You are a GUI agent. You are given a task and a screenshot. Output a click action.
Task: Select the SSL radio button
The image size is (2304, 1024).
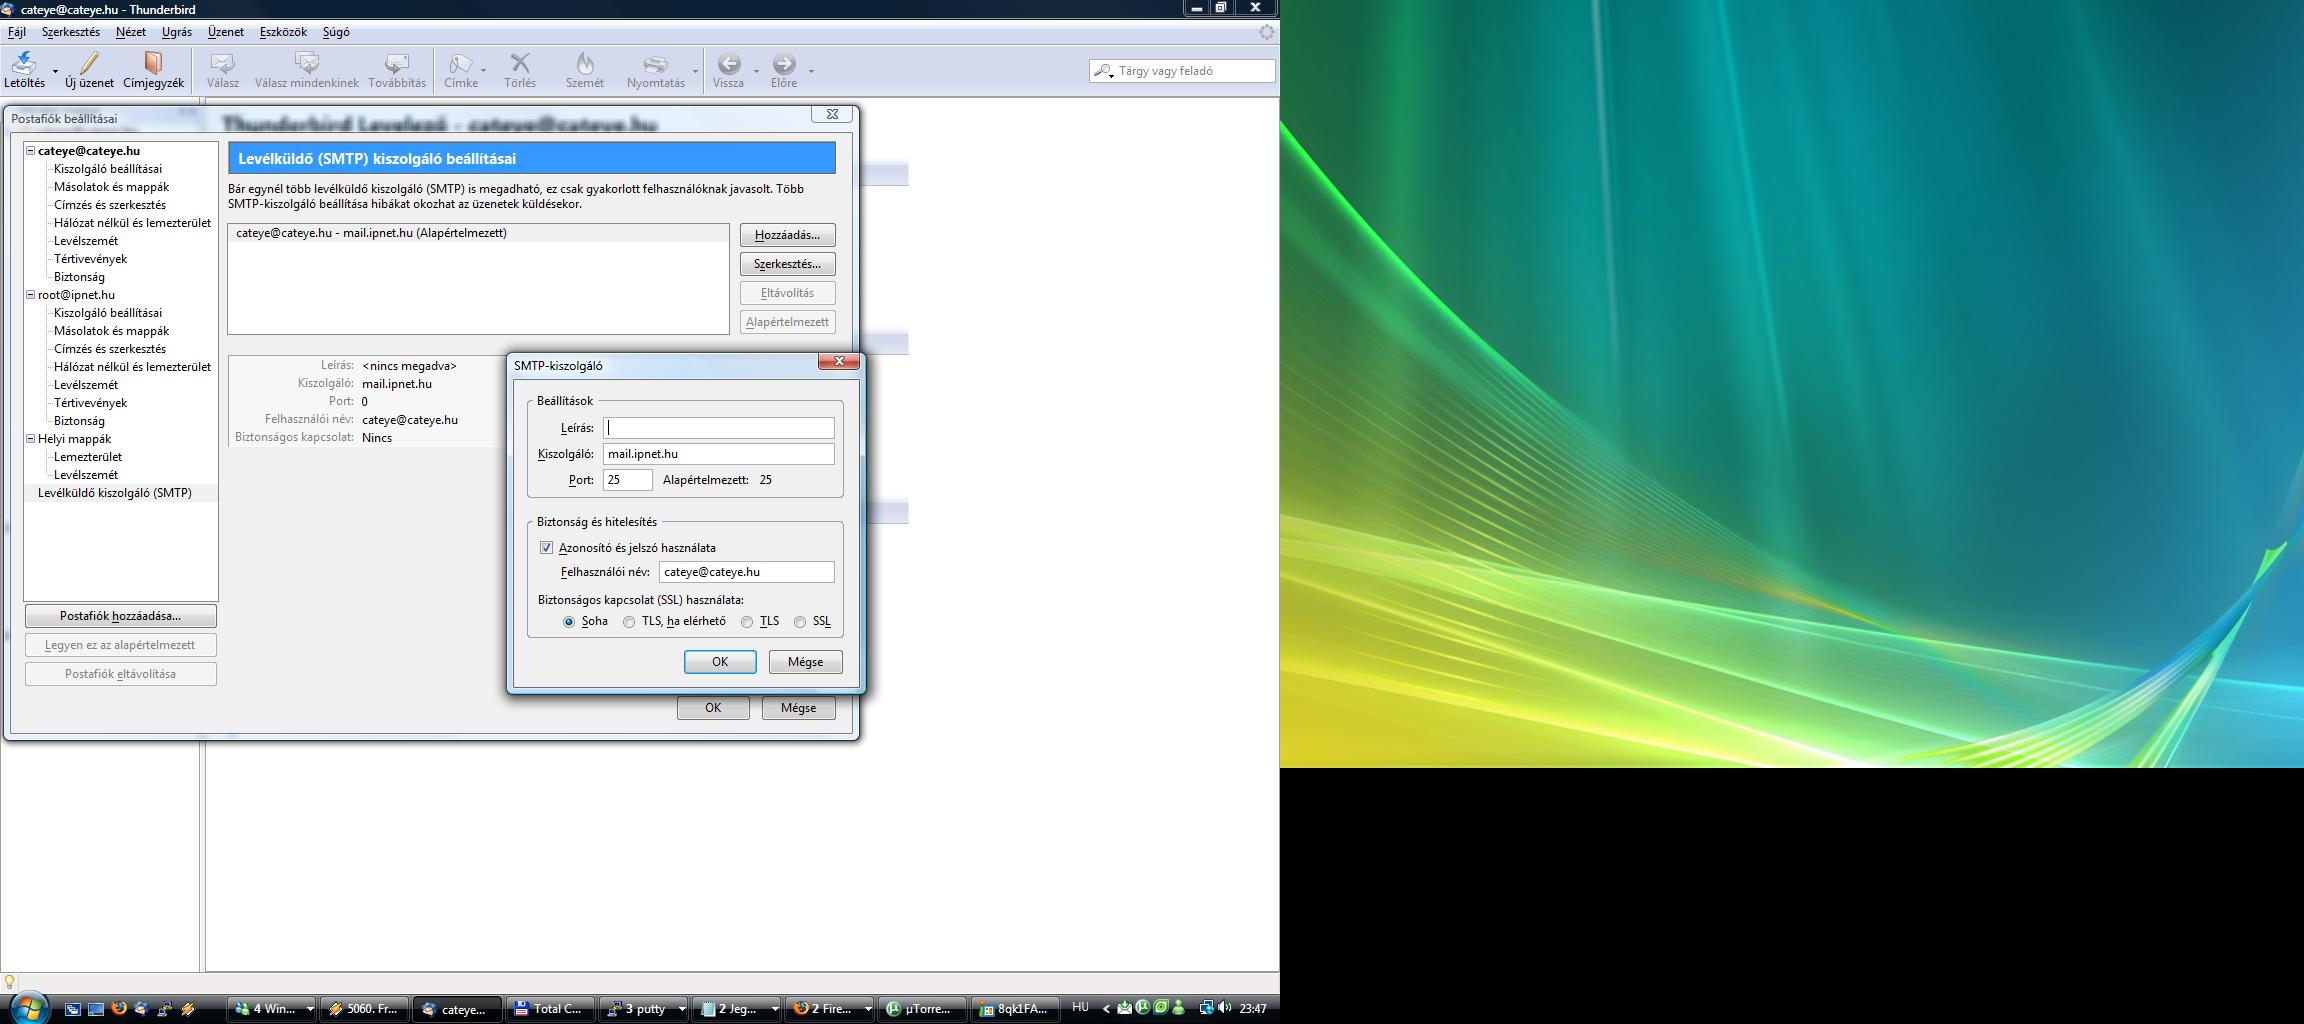(x=800, y=622)
